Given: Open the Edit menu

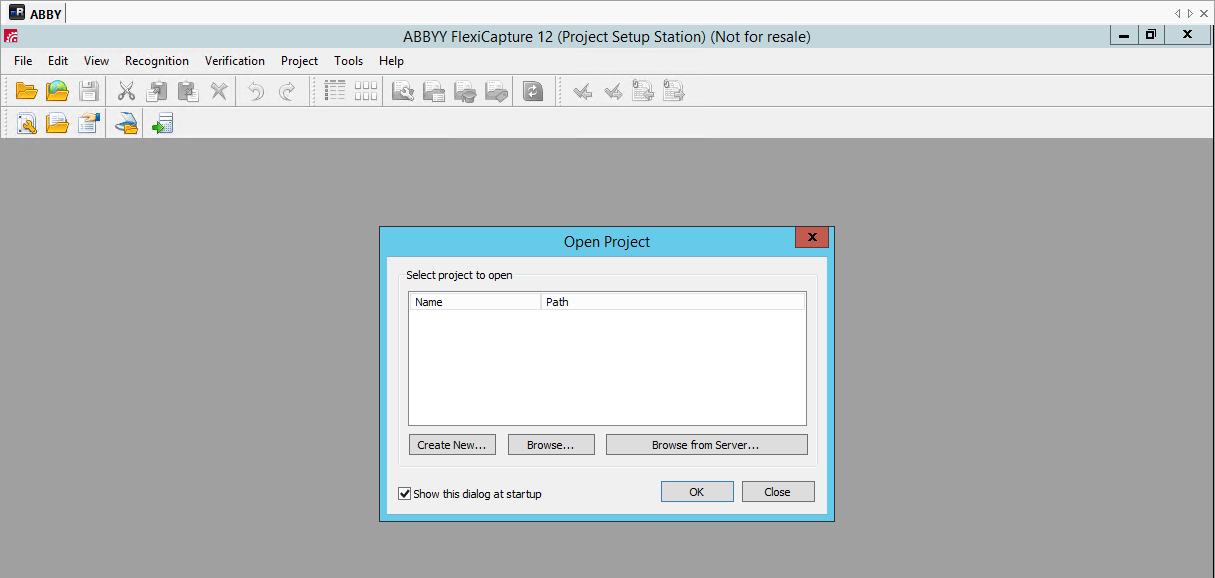Looking at the screenshot, I should (x=58, y=61).
